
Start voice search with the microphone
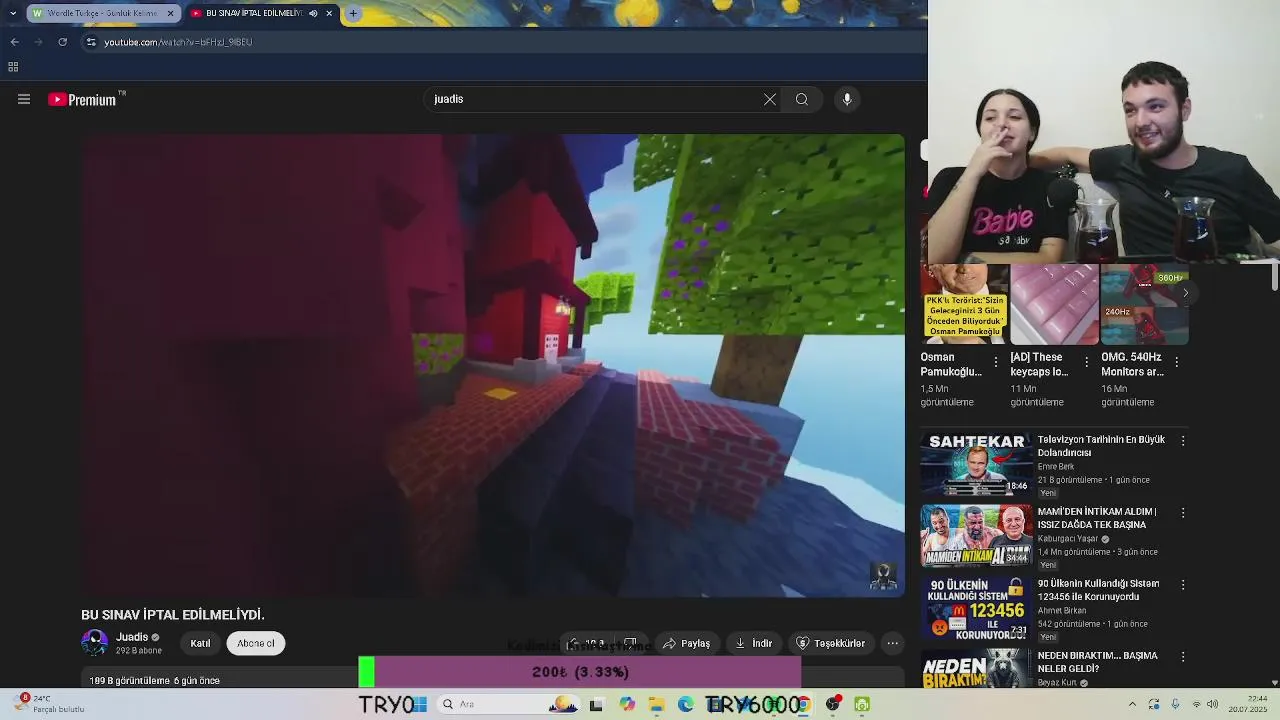(847, 99)
